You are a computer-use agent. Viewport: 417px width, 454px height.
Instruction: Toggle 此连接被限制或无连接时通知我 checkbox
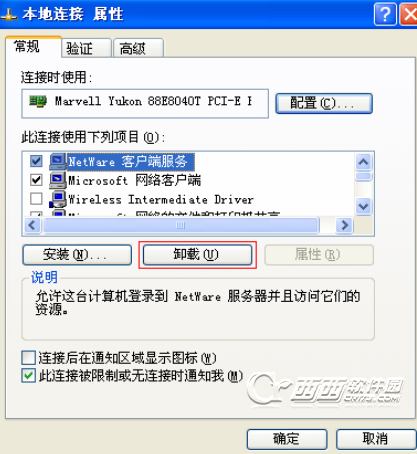(28, 376)
